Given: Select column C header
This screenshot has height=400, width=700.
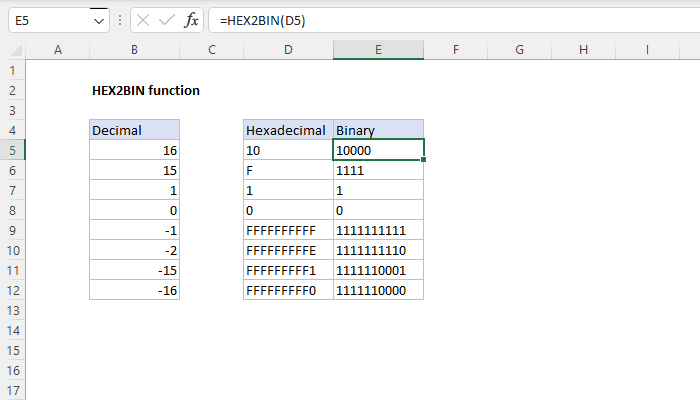Looking at the screenshot, I should [212, 50].
